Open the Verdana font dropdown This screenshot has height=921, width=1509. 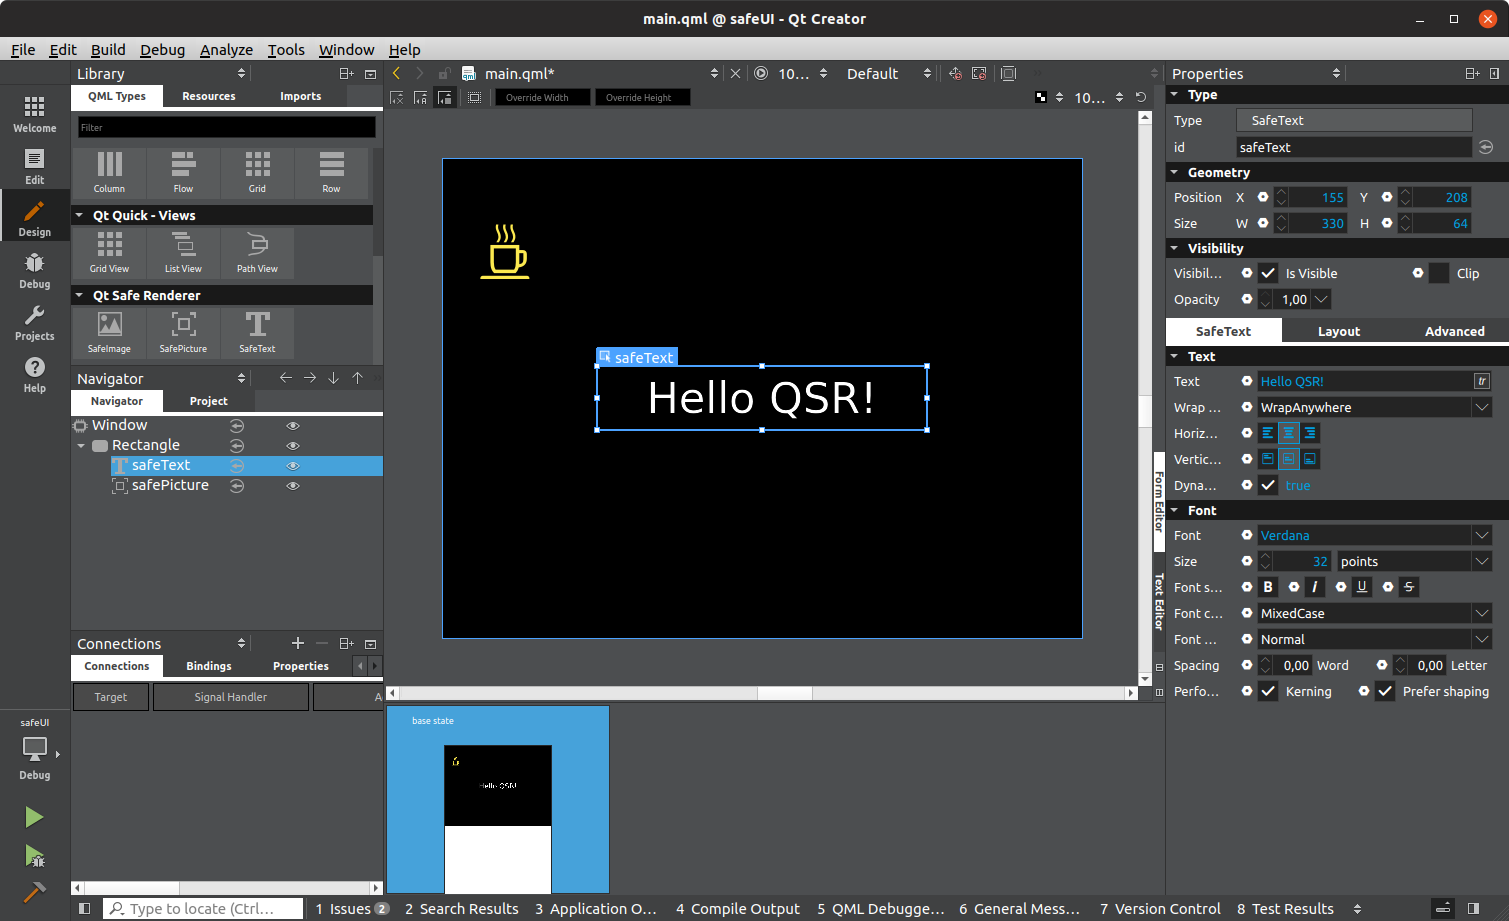coord(1481,535)
